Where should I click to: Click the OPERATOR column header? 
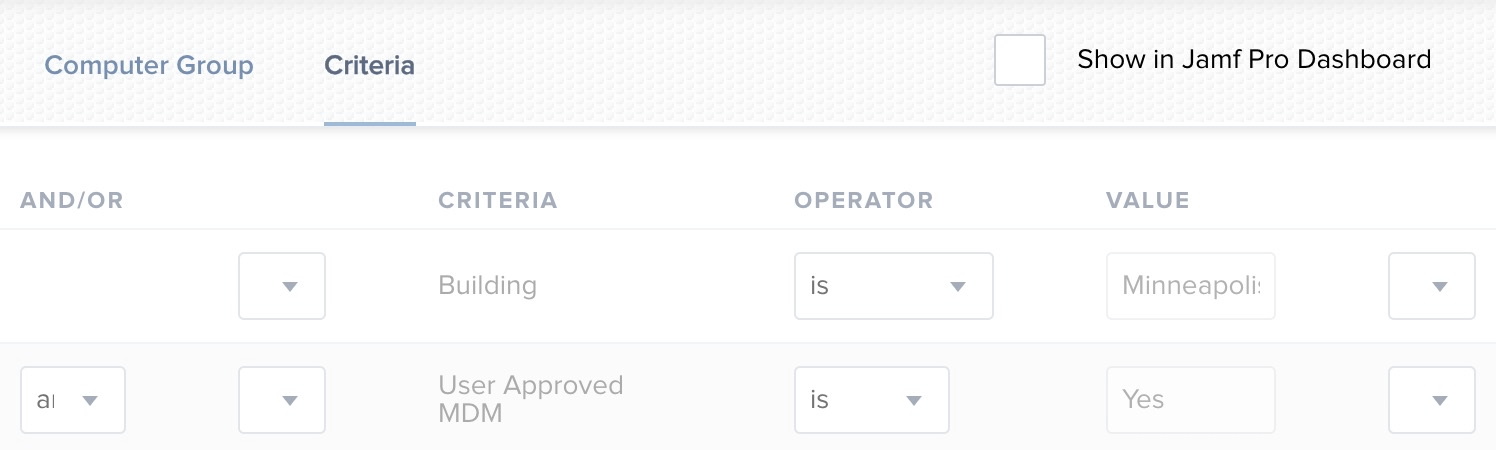coord(863,200)
